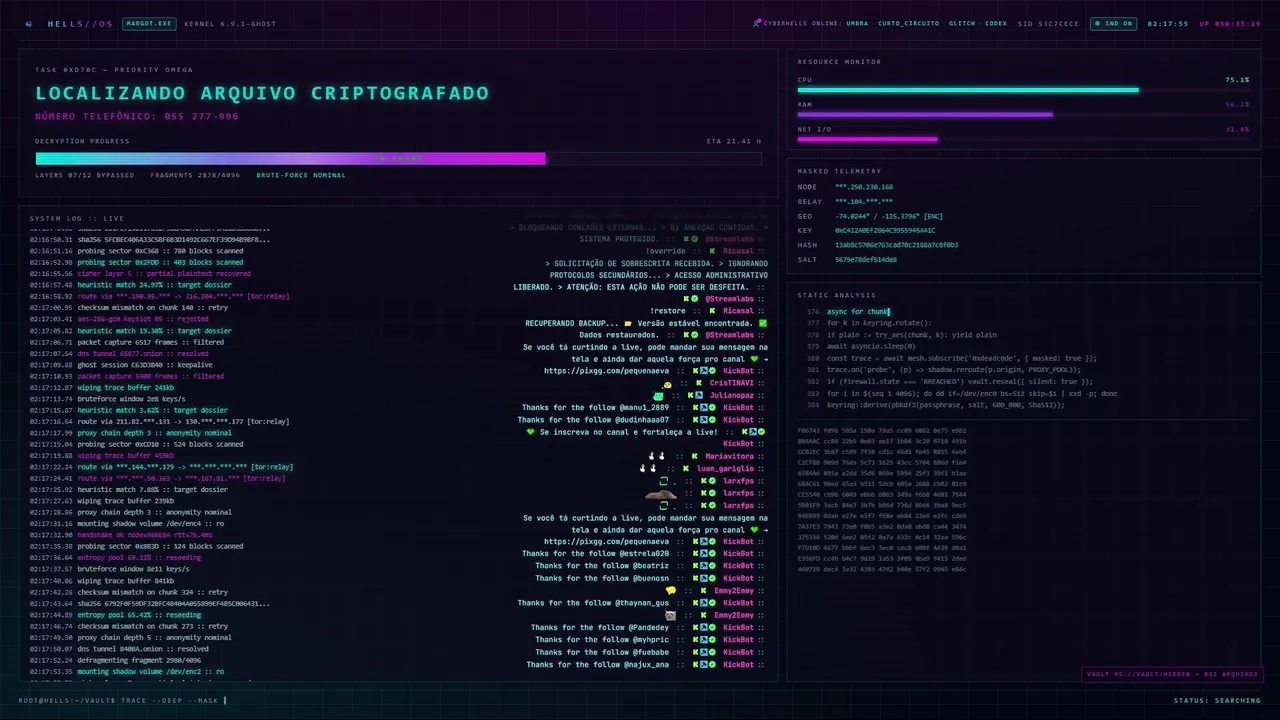Toggle the SND ON sound switch

click(1112, 23)
